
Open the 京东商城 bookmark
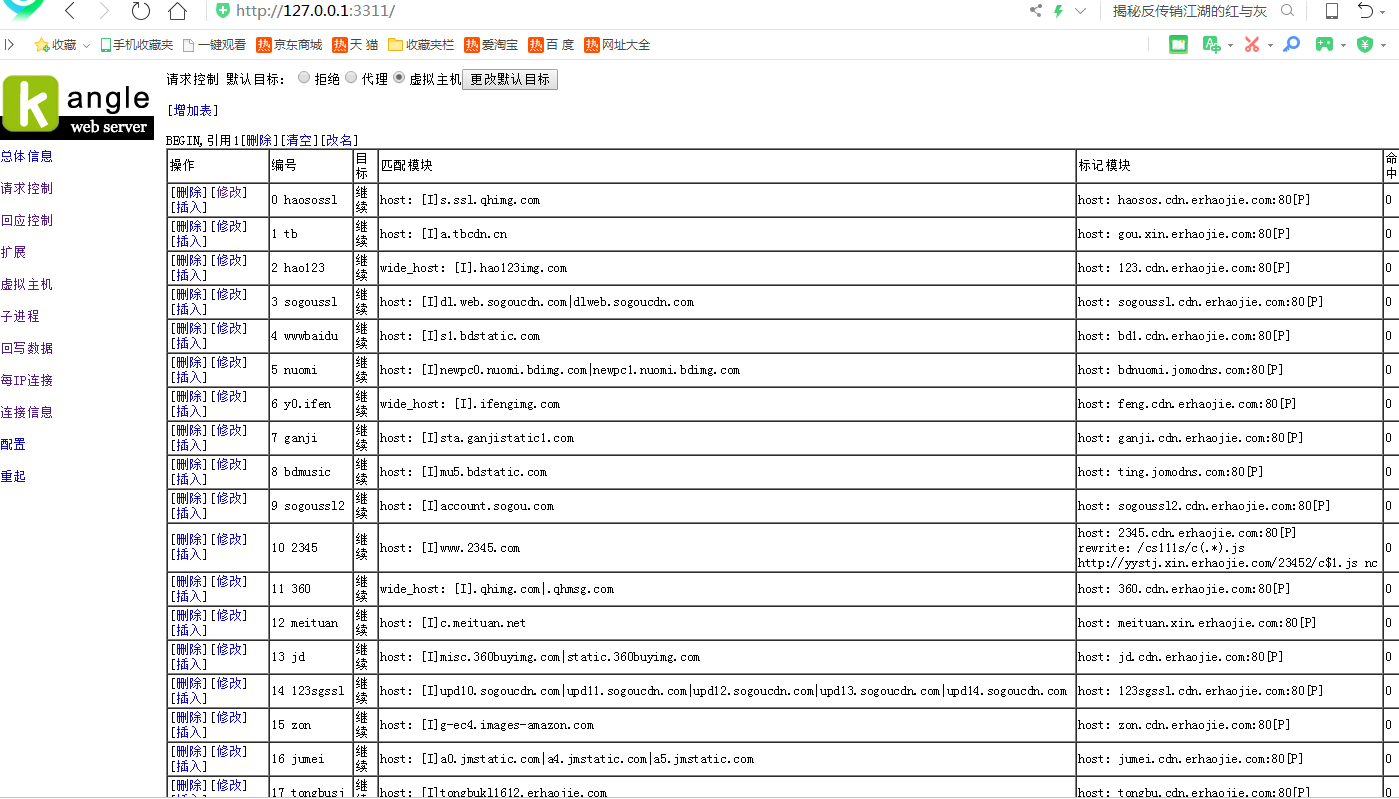(x=289, y=45)
